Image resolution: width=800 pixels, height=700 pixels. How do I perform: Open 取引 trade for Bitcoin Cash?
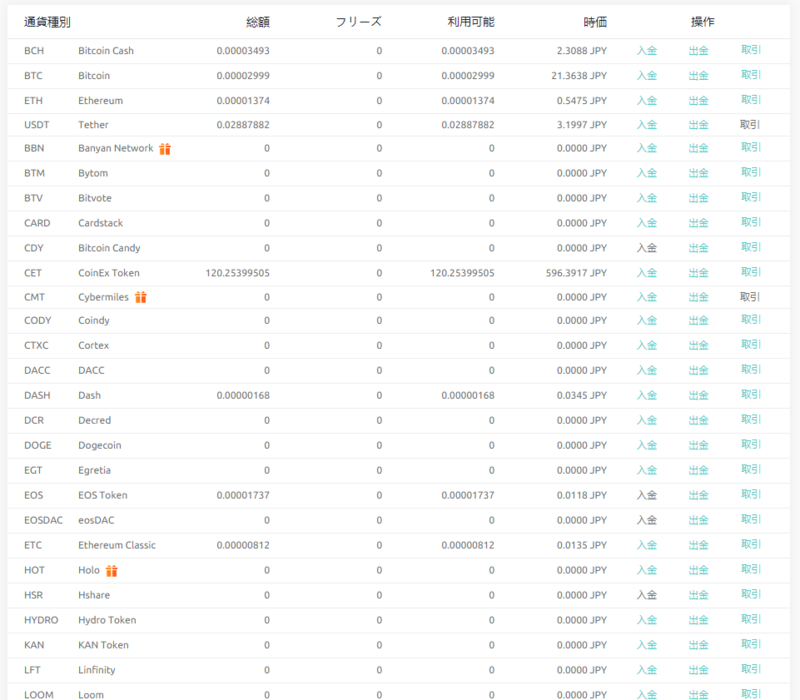click(x=751, y=50)
